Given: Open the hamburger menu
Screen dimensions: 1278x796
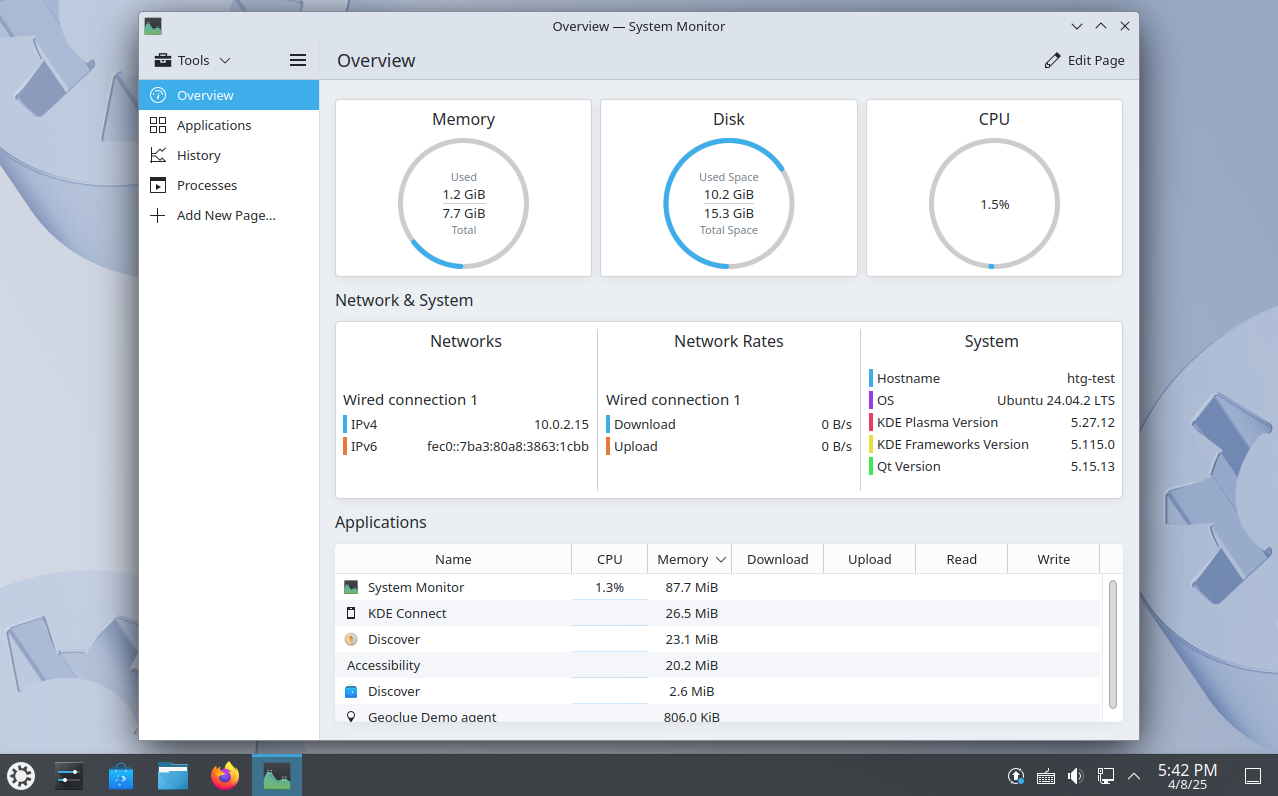Looking at the screenshot, I should (297, 60).
